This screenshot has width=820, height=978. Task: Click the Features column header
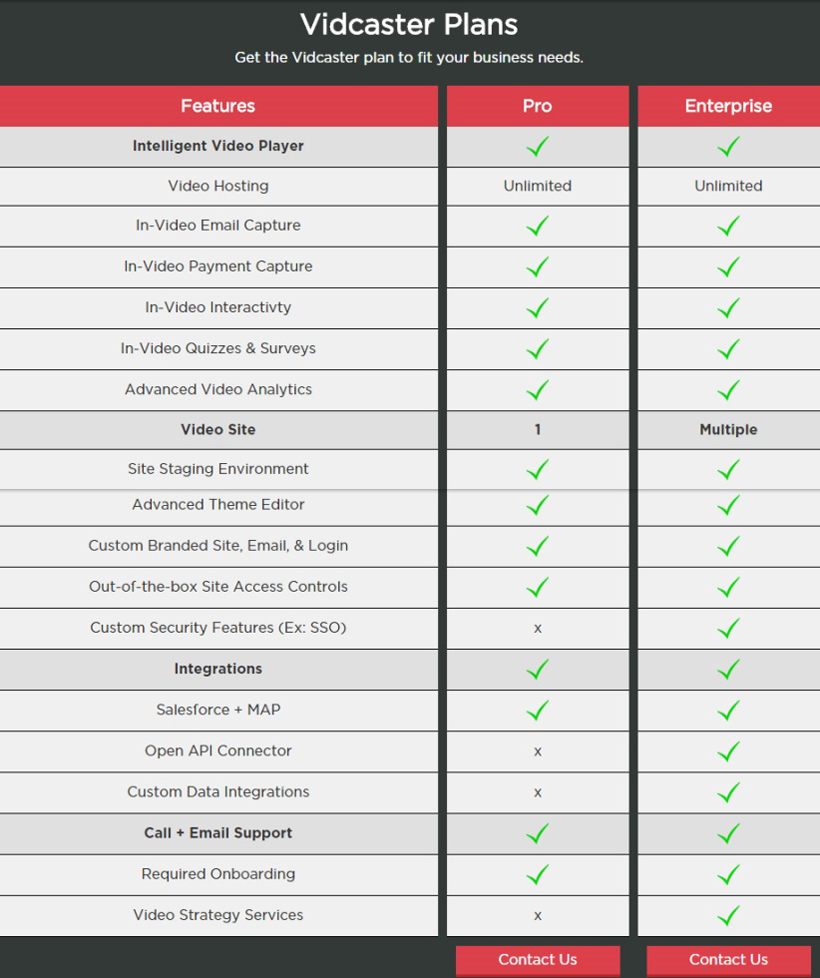pyautogui.click(x=218, y=106)
